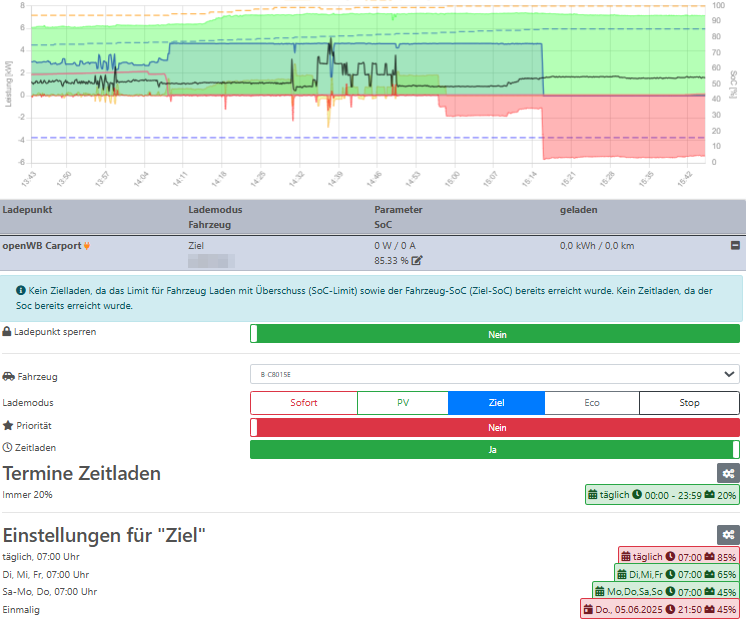Click the car icon beside Fahrzeug

pyautogui.click(x=9, y=376)
